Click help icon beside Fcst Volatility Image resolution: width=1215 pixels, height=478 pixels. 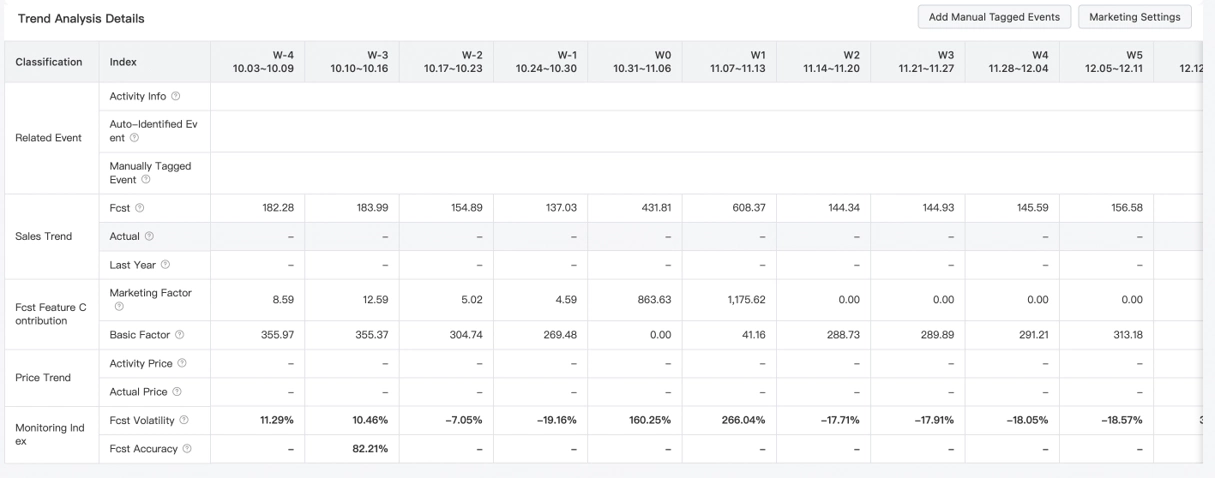tap(184, 420)
